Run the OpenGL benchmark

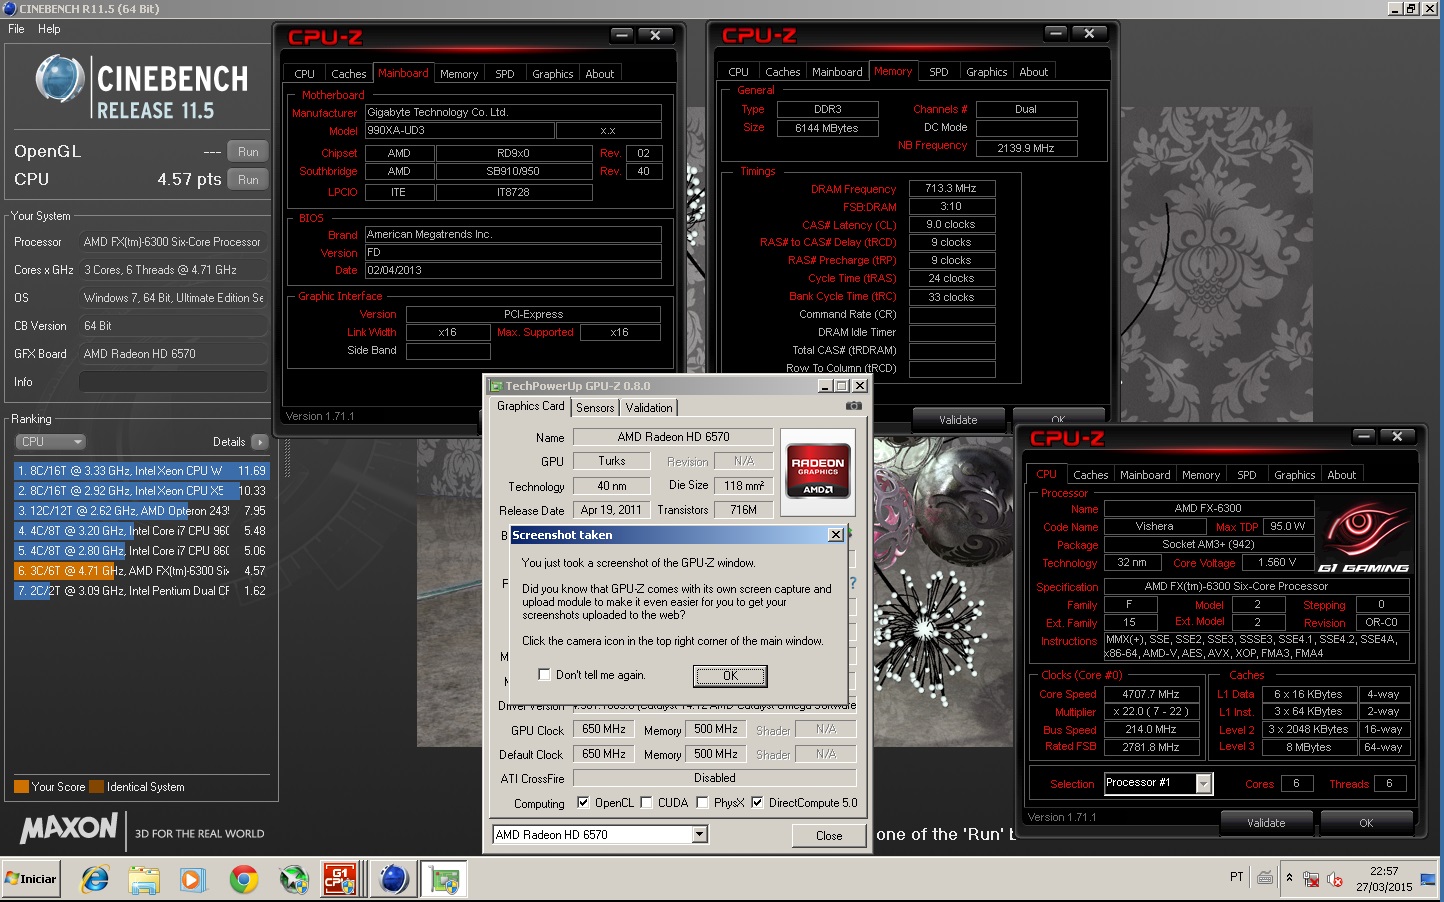pos(248,152)
